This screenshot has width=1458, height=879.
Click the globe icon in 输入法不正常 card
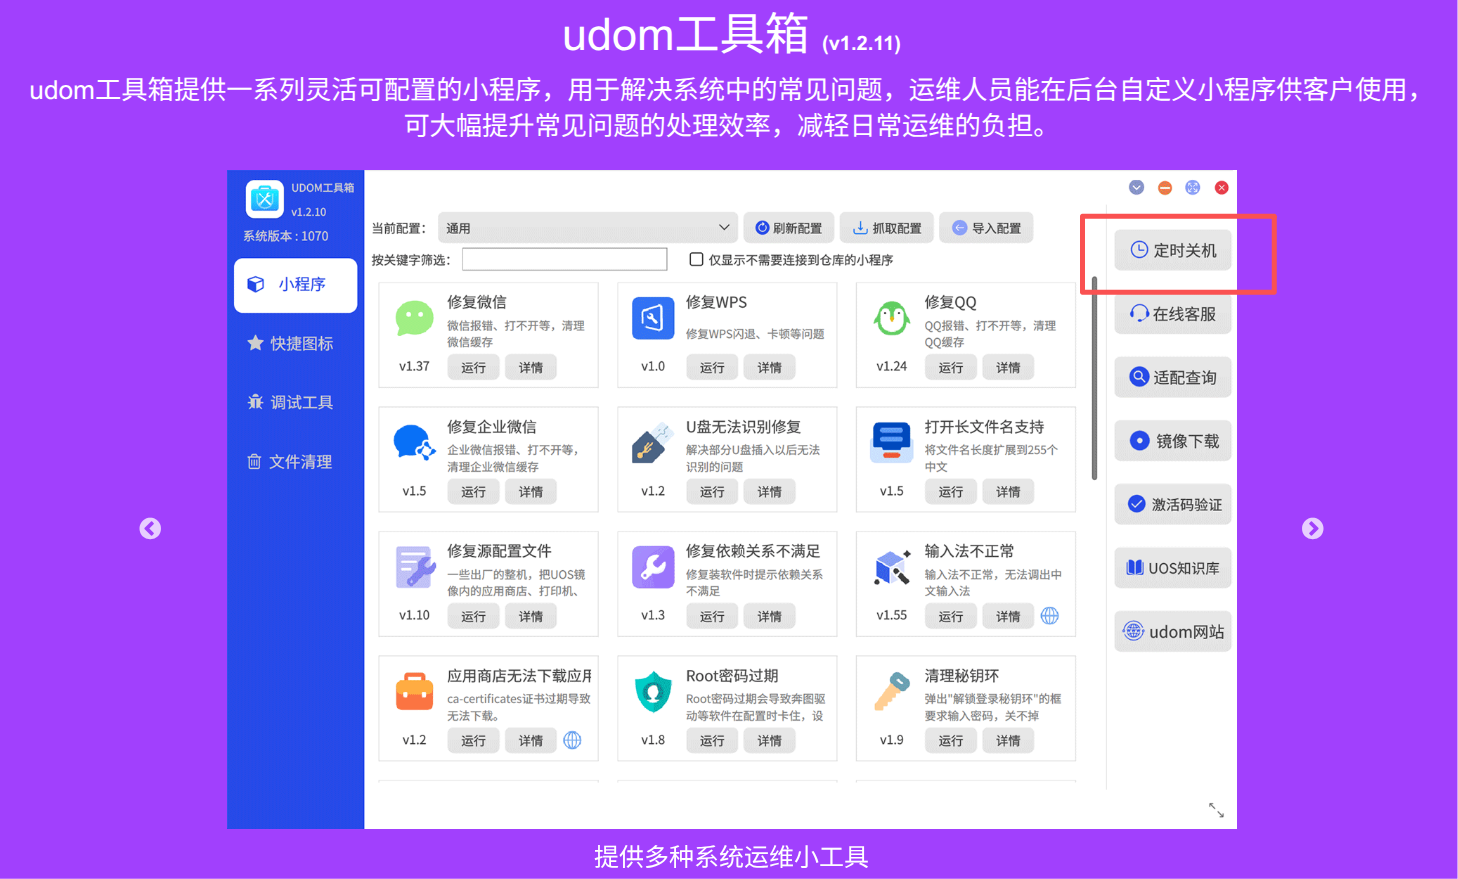1049,616
